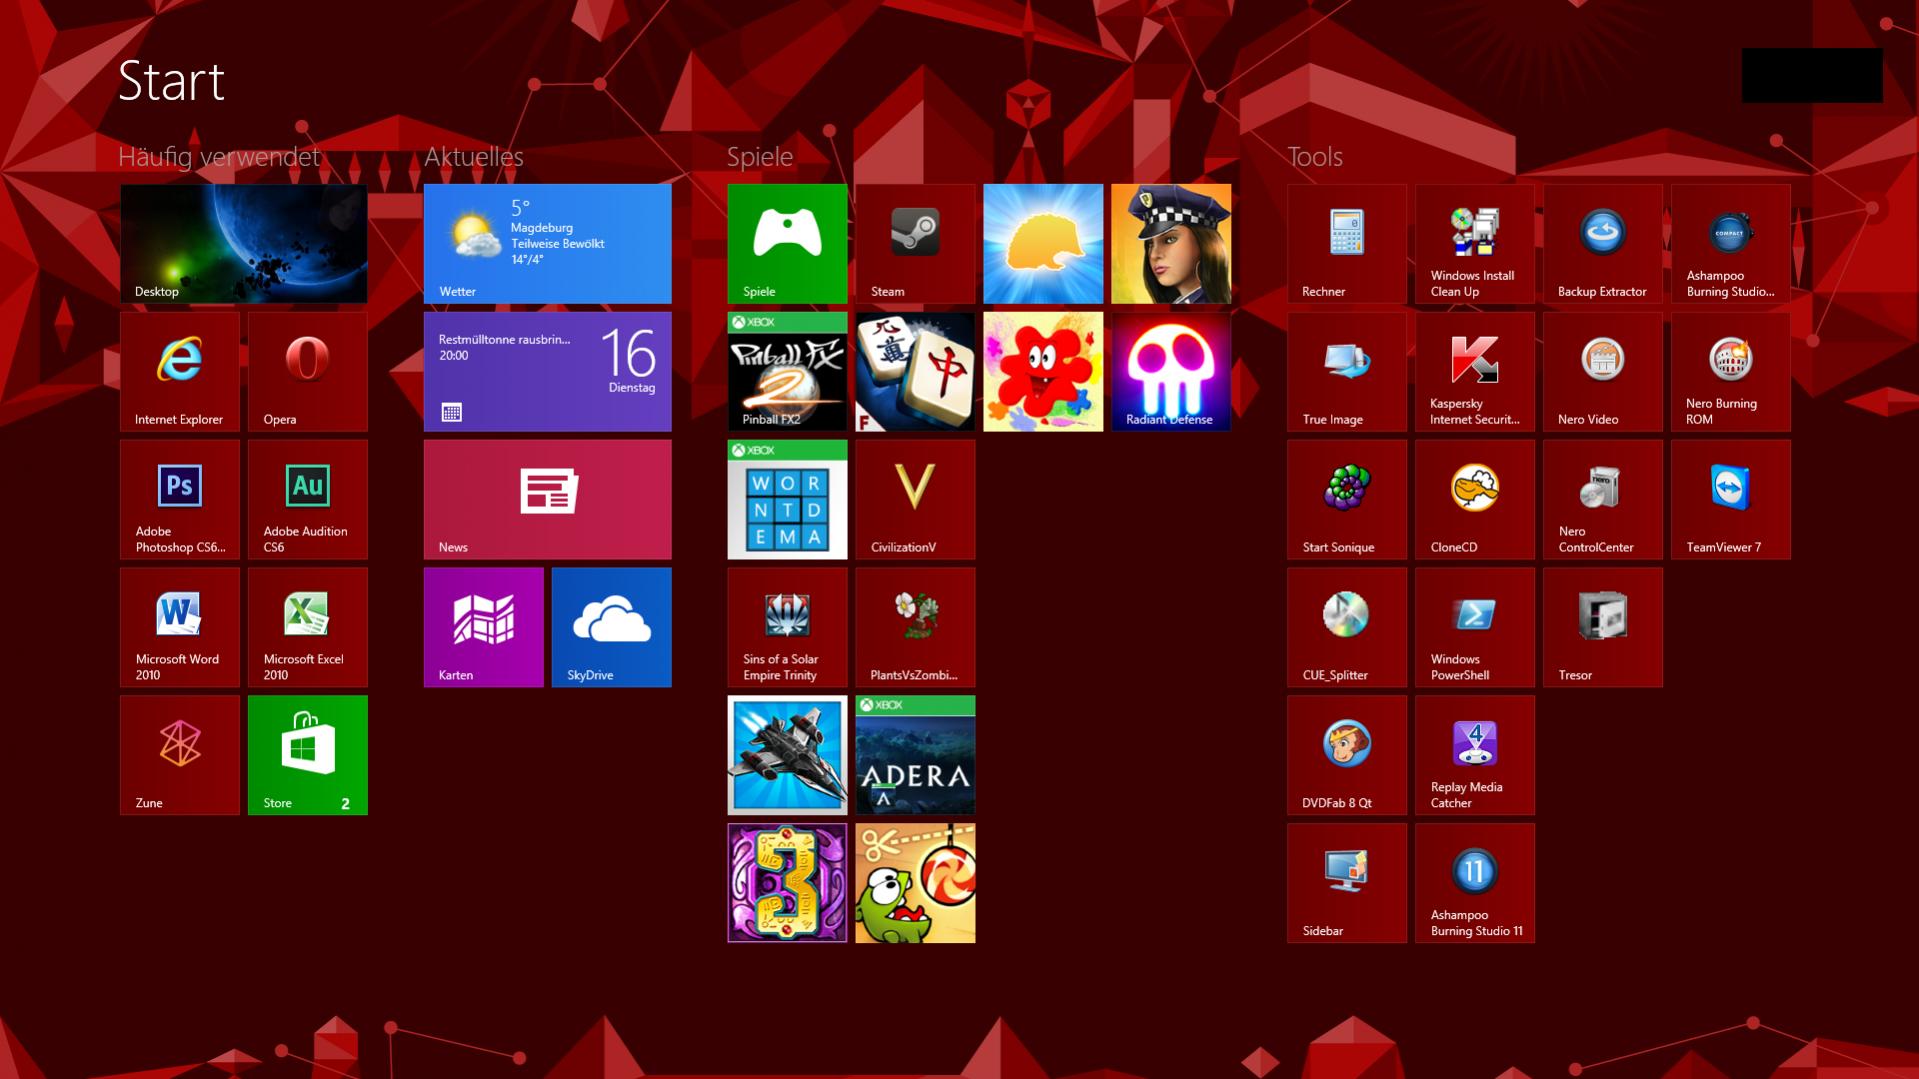Launch Windows PowerShell tile

[x=1475, y=627]
